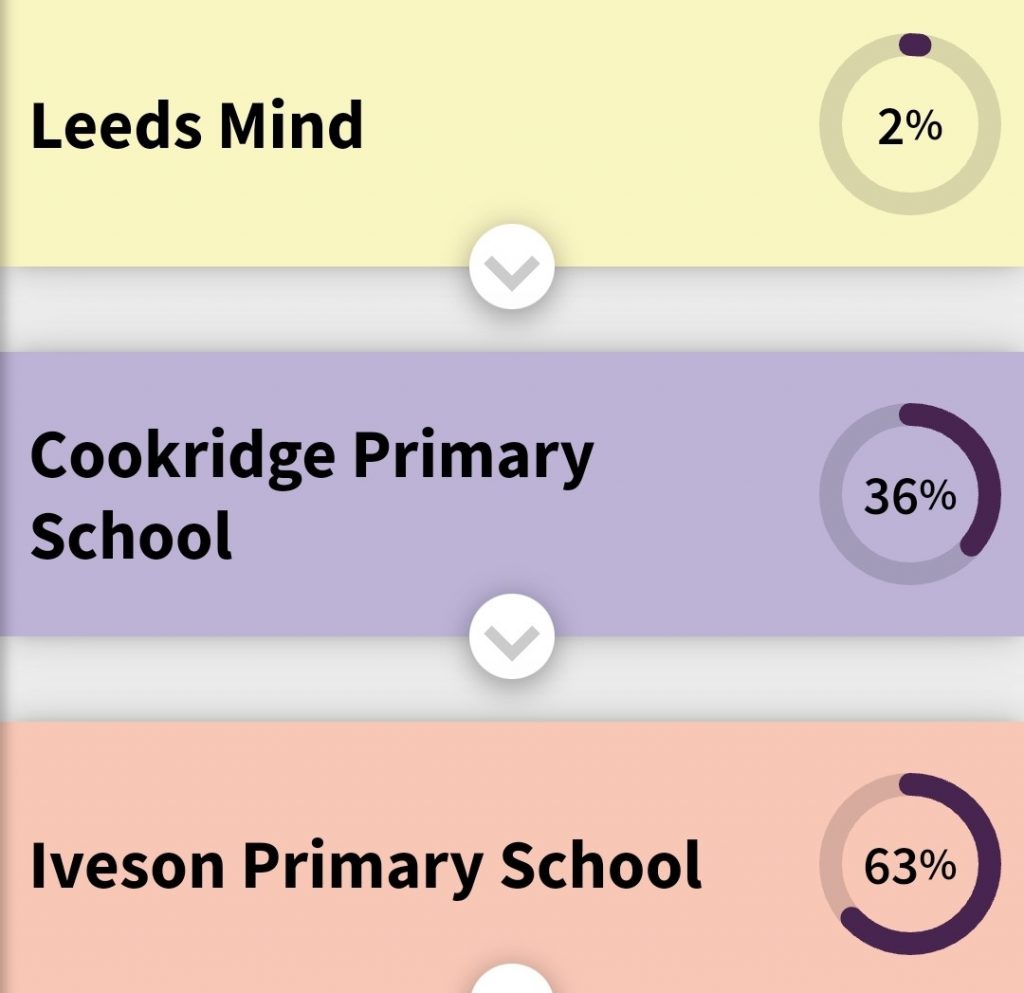Image resolution: width=1024 pixels, height=993 pixels.
Task: Click the Cookridge Primary School title text
Action: click(313, 490)
